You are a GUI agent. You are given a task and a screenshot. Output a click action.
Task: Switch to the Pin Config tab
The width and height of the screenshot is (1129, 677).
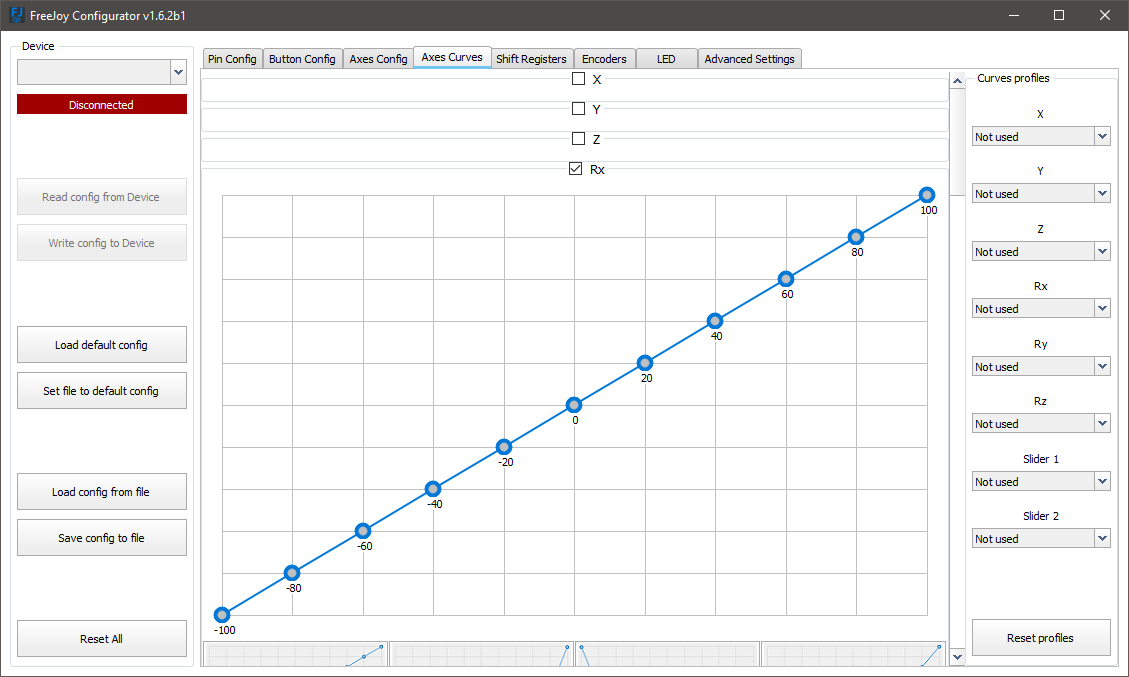coord(232,59)
